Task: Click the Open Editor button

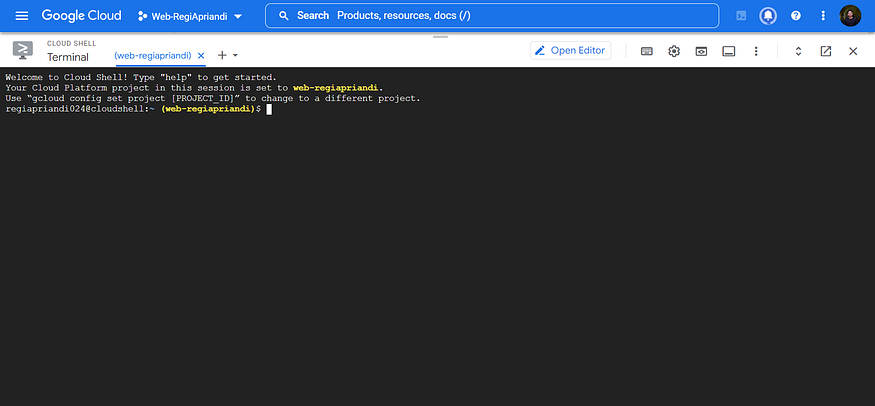Action: [570, 51]
